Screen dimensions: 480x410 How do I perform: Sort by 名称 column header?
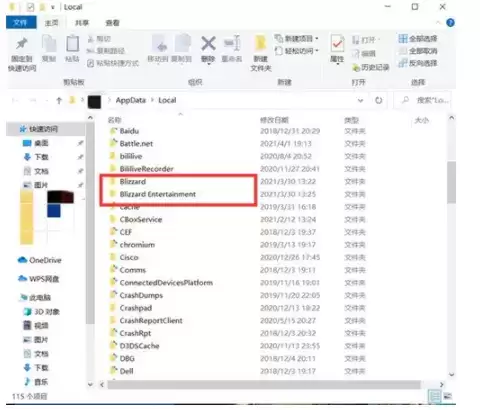click(x=114, y=120)
